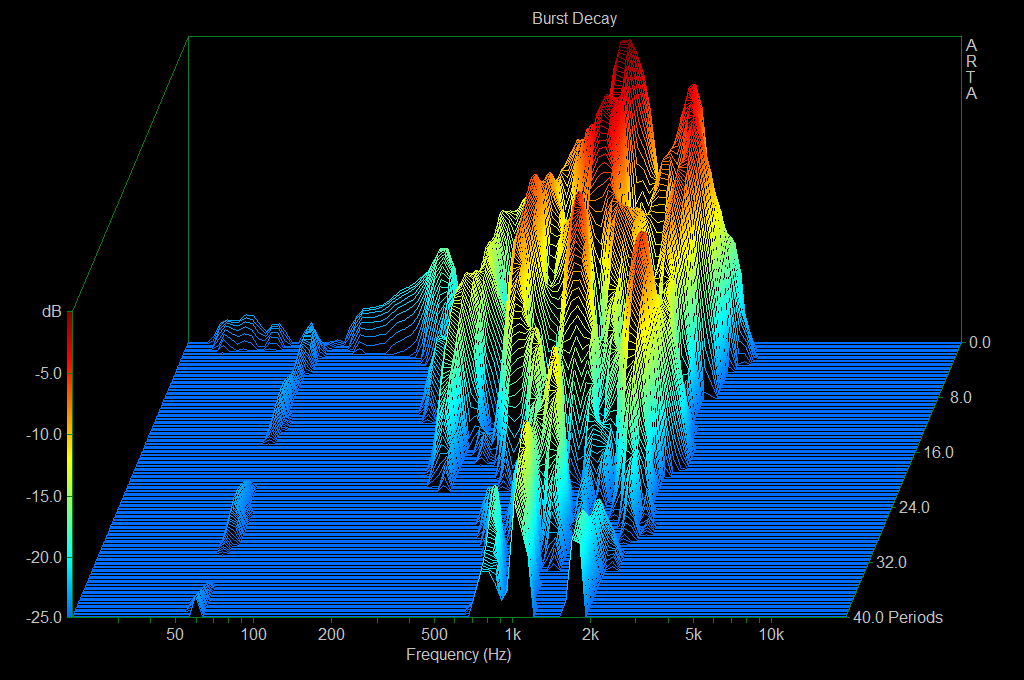The image size is (1024, 680).
Task: Click the dB axis label
Action: pos(52,312)
